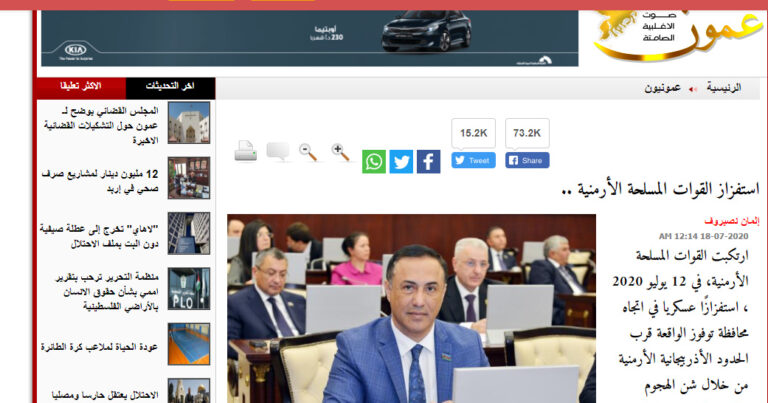Click the meeting room thumbnail beside 12 مليون
This screenshot has height=403, width=768.
[189, 178]
